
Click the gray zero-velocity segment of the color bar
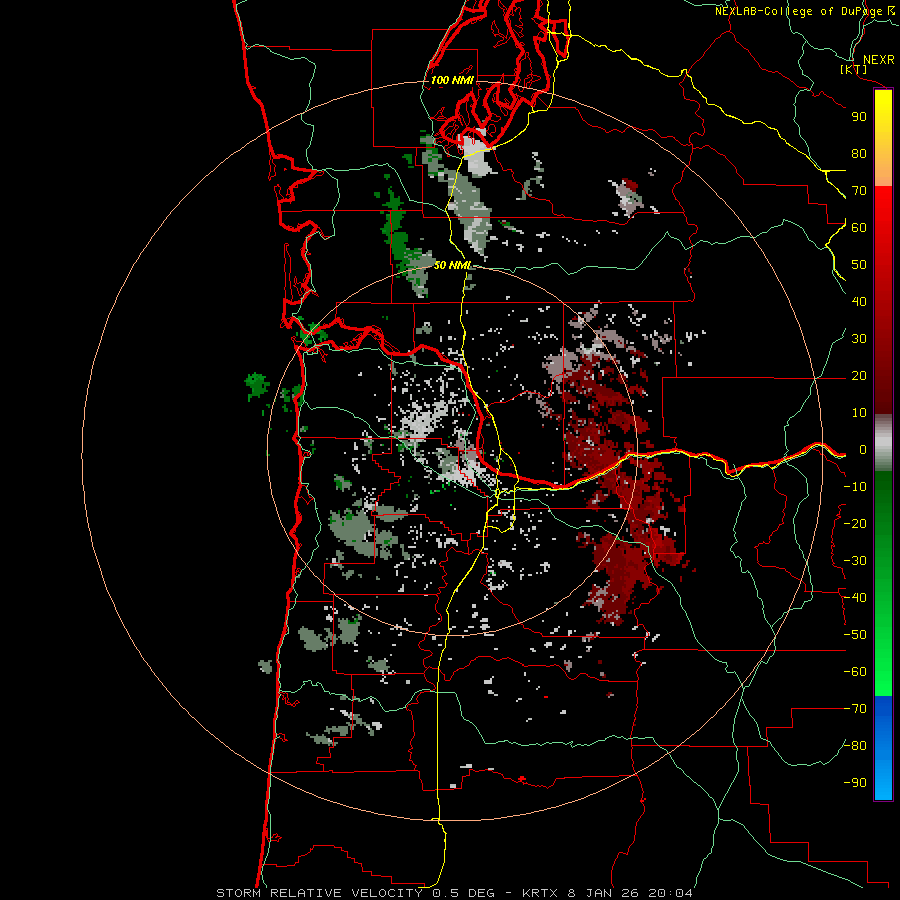click(883, 443)
